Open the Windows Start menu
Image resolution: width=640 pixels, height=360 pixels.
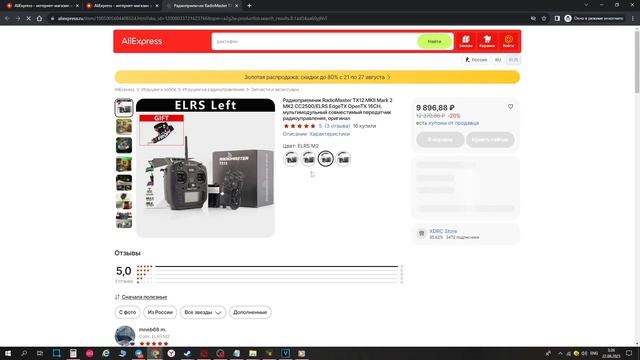[x=8, y=353]
